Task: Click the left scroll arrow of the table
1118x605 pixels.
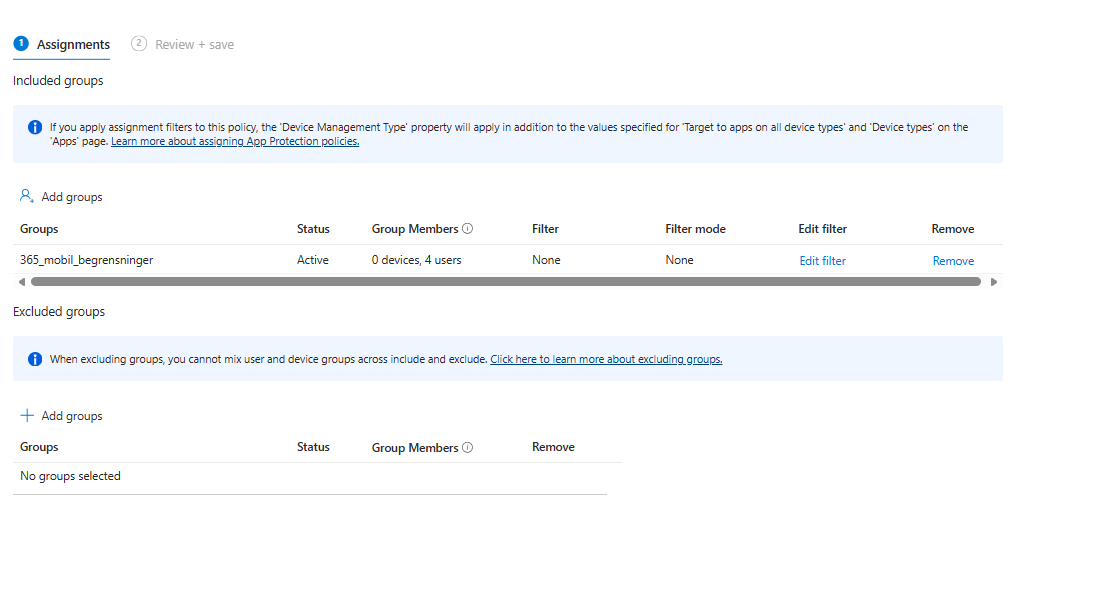Action: pos(22,282)
